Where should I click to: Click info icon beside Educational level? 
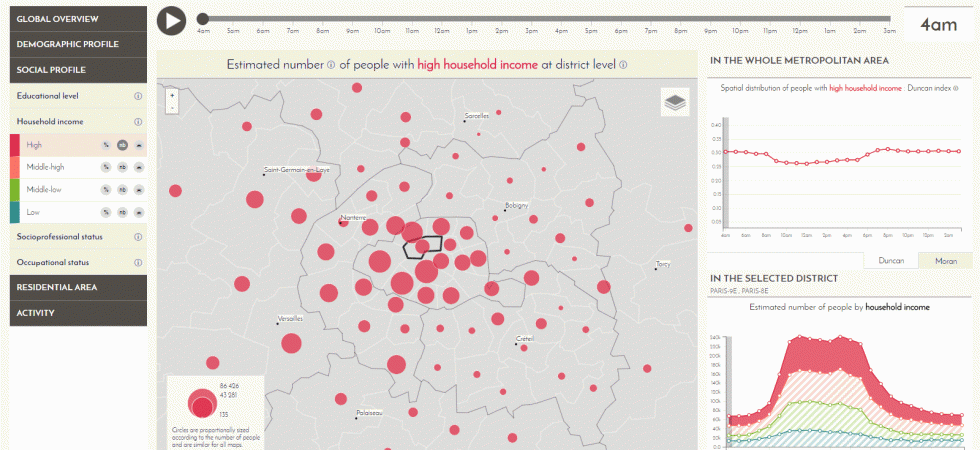[138, 96]
